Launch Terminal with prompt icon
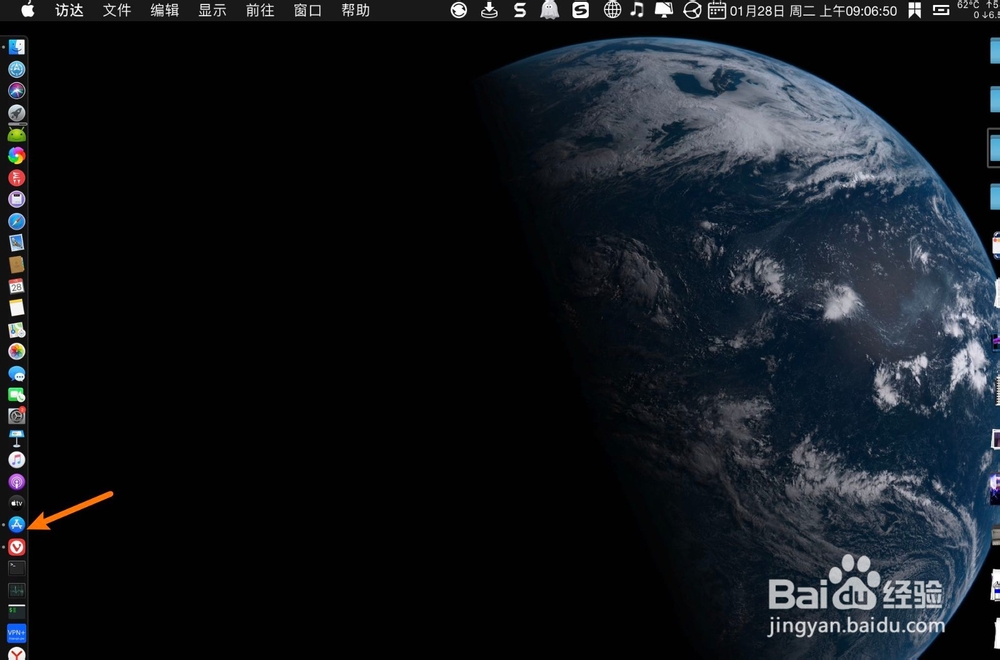Image resolution: width=1000 pixels, height=660 pixels. point(17,568)
